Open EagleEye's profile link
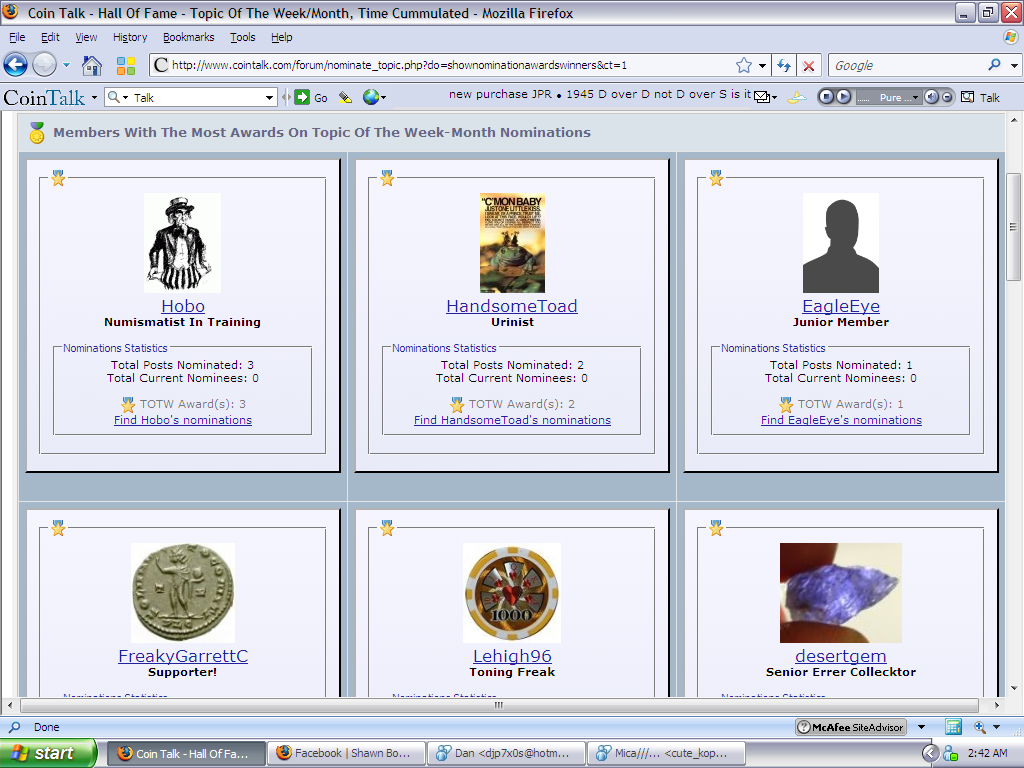This screenshot has height=768, width=1024. pos(840,306)
